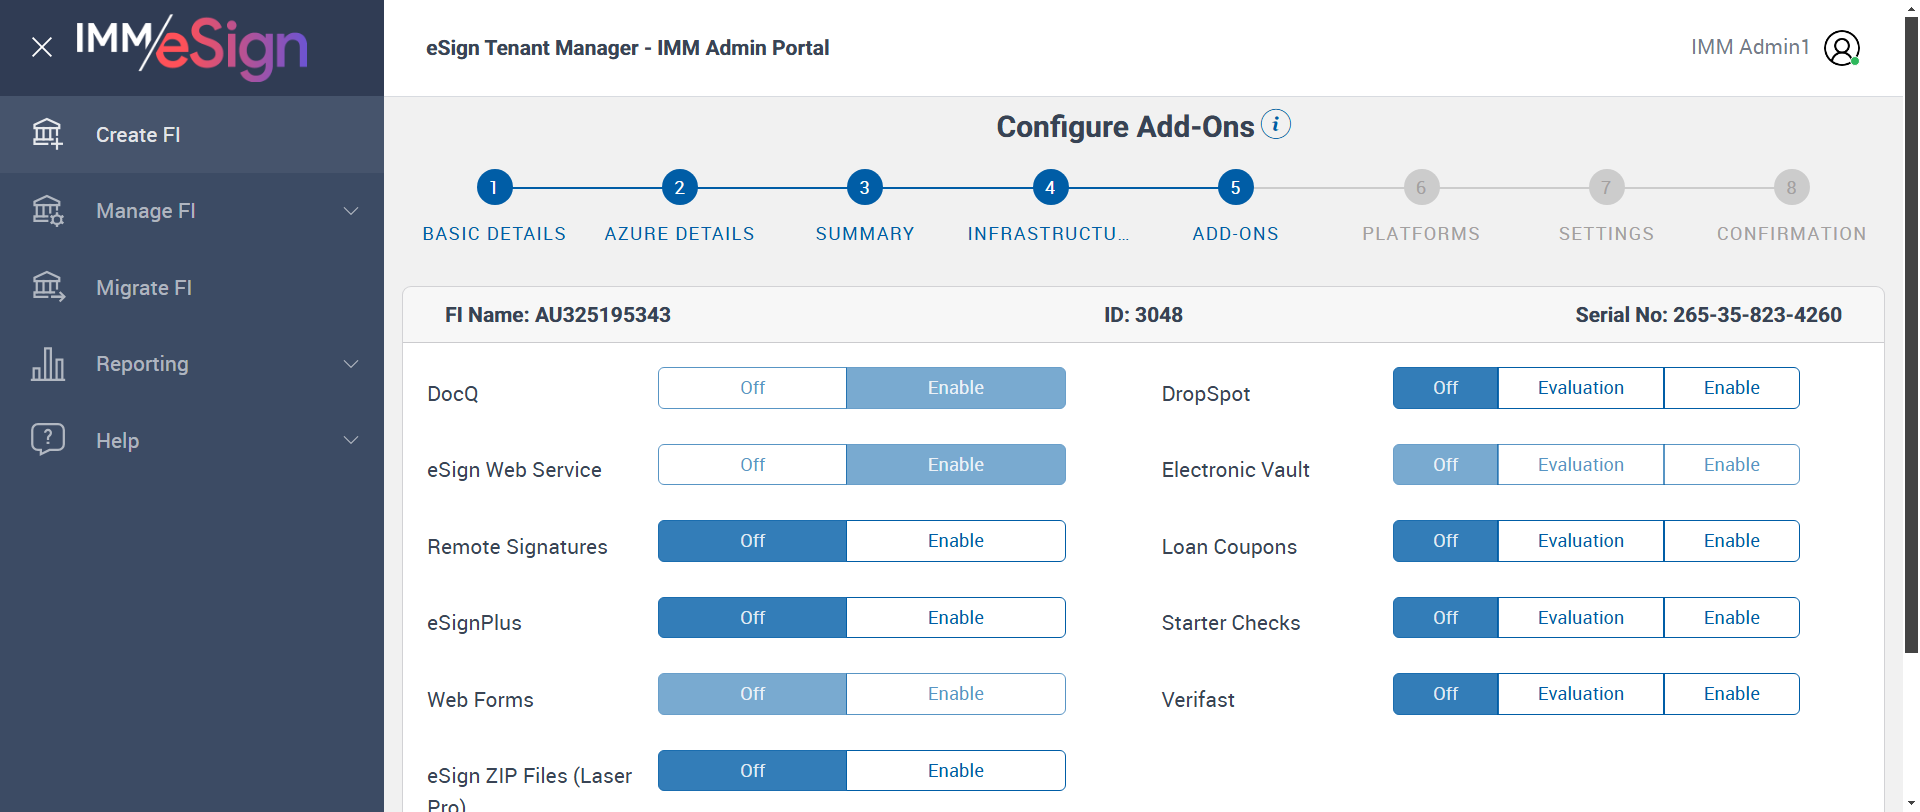Set Loan Coupons to Evaluation
The width and height of the screenshot is (1920, 812).
(1580, 541)
